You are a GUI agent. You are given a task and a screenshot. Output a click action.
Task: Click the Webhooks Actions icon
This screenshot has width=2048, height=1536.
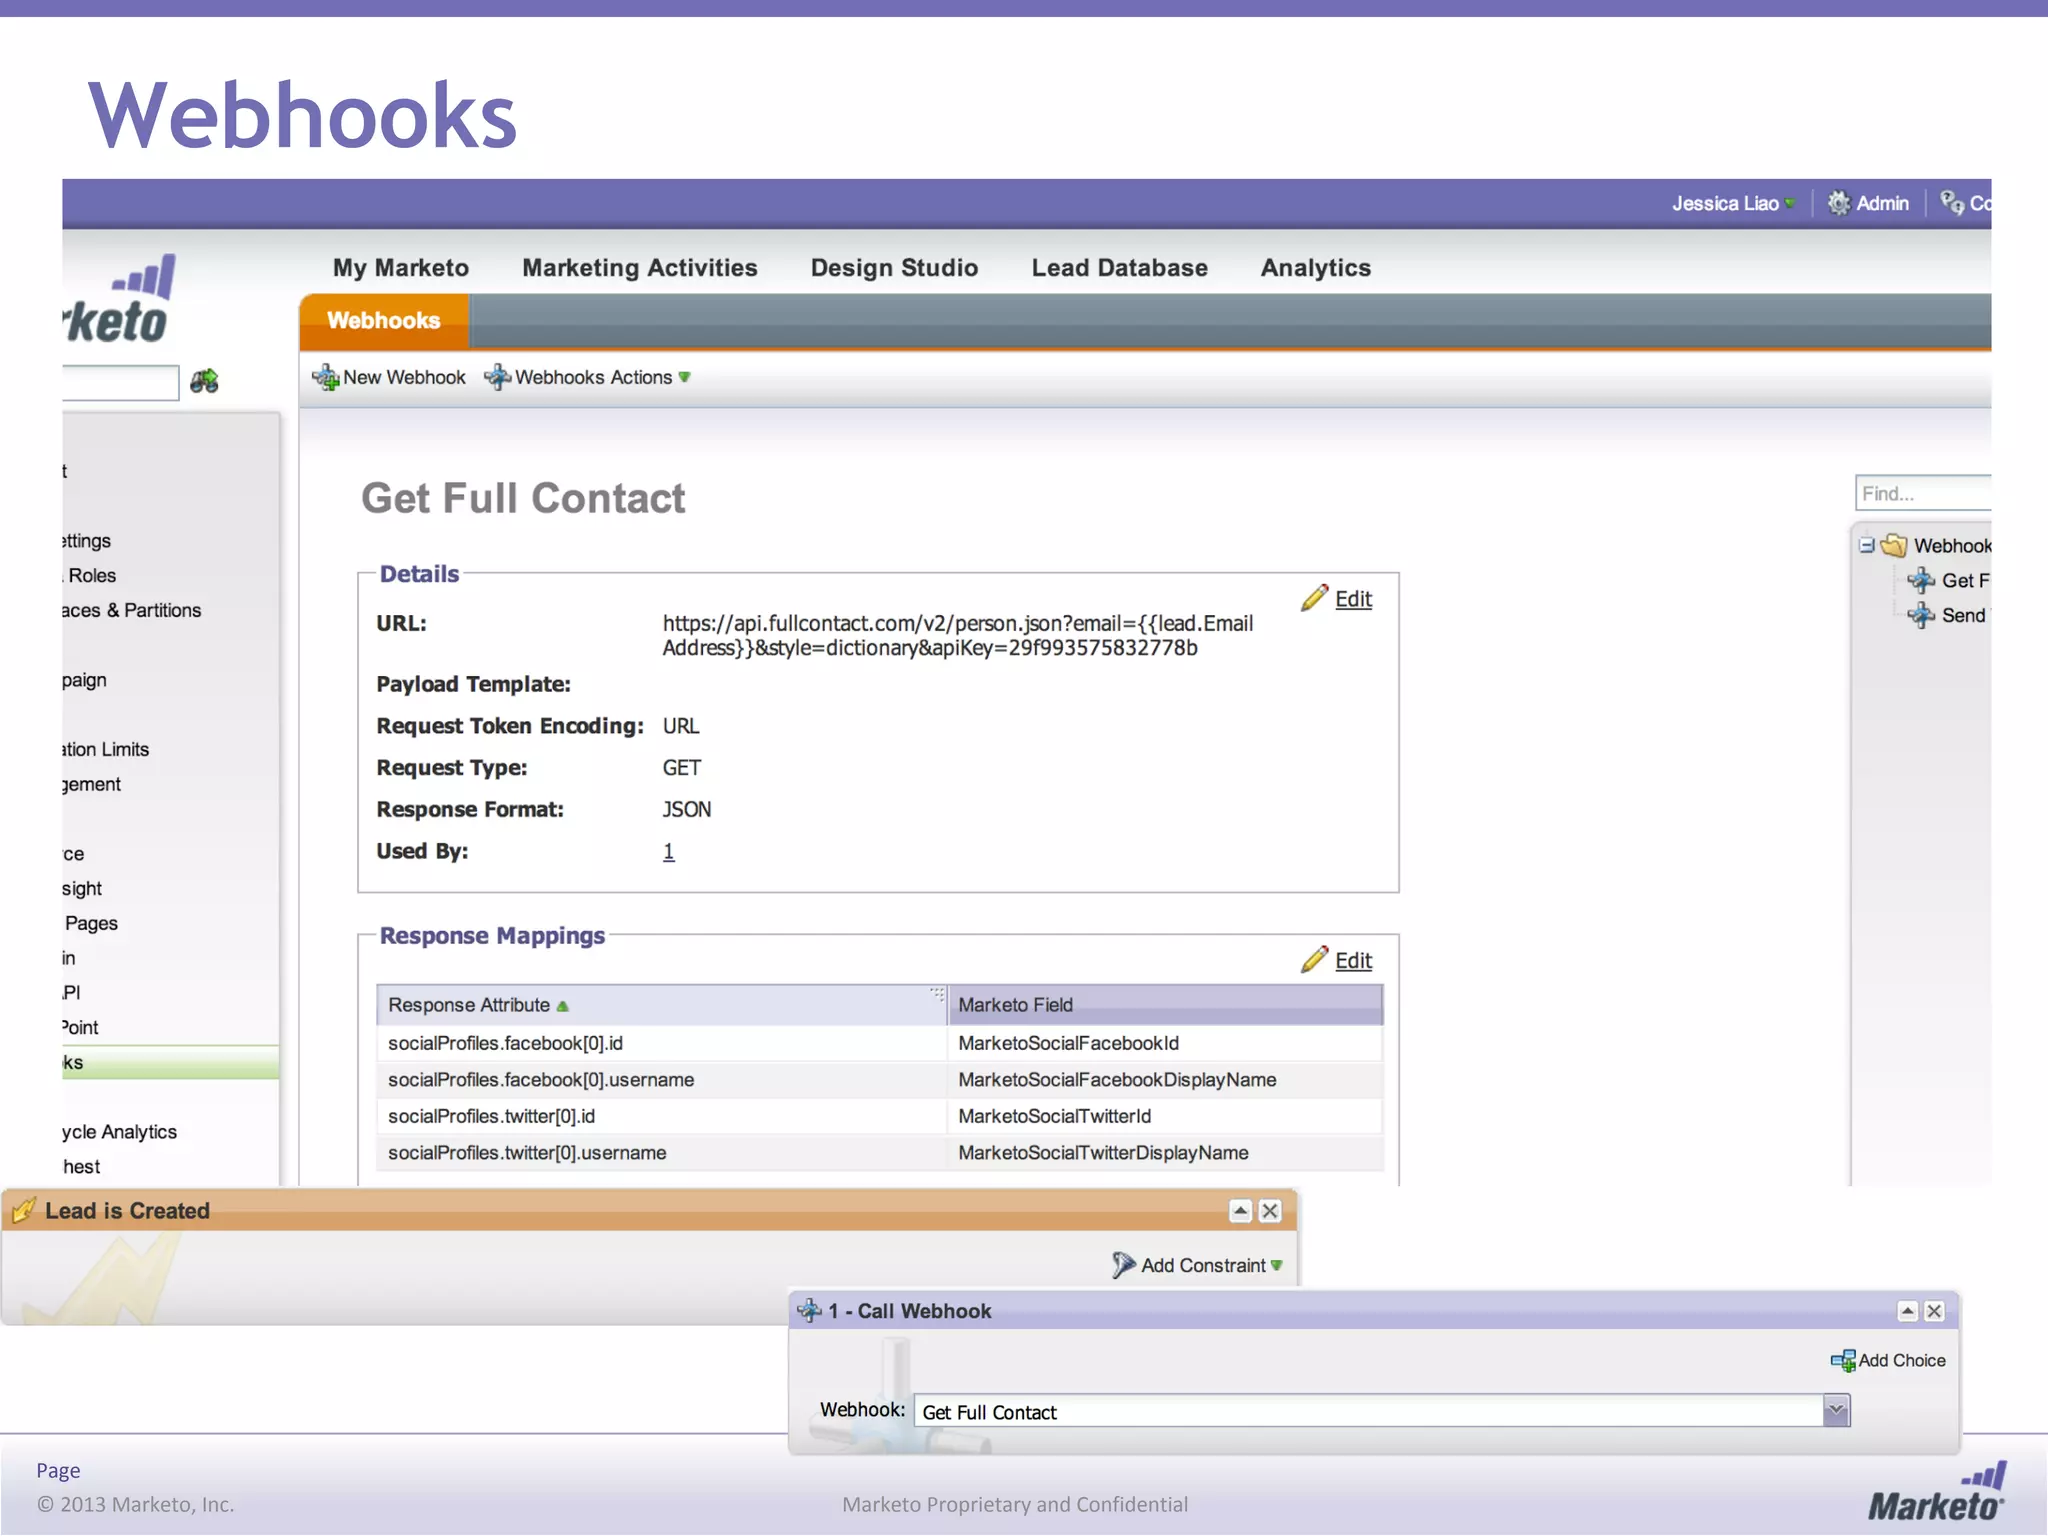point(497,378)
